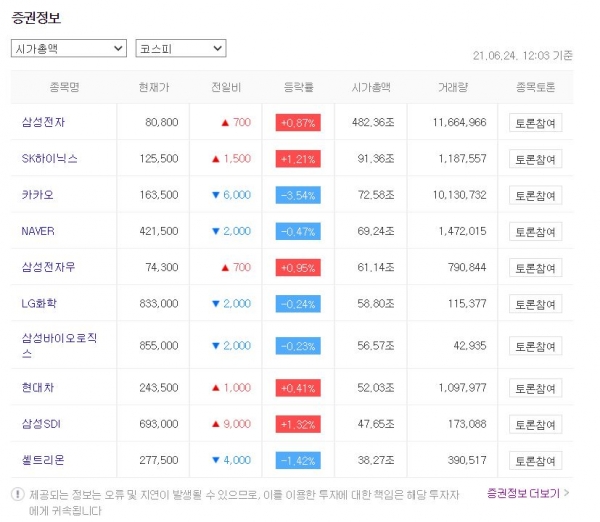Click the red up arrow for 삼성SDI
This screenshot has height=522, width=600.
[x=216, y=424]
